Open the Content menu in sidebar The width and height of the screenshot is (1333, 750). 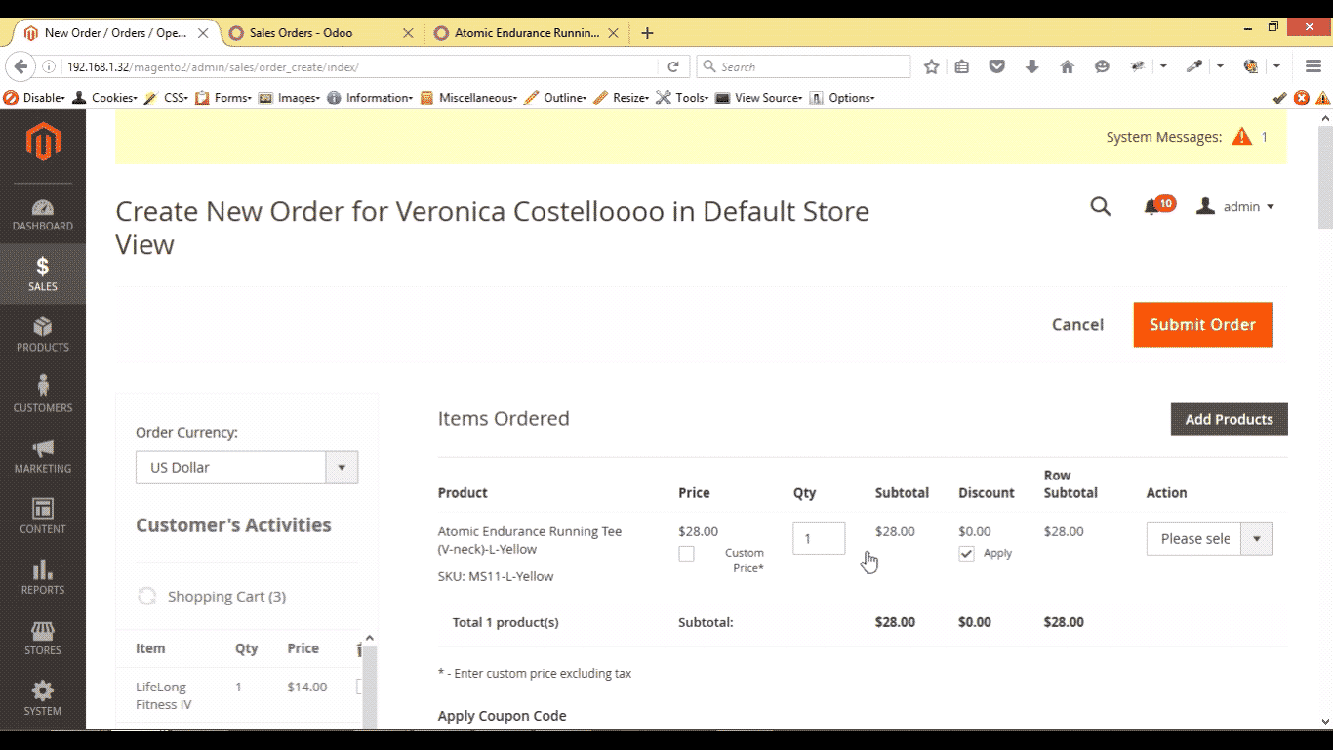(43, 516)
